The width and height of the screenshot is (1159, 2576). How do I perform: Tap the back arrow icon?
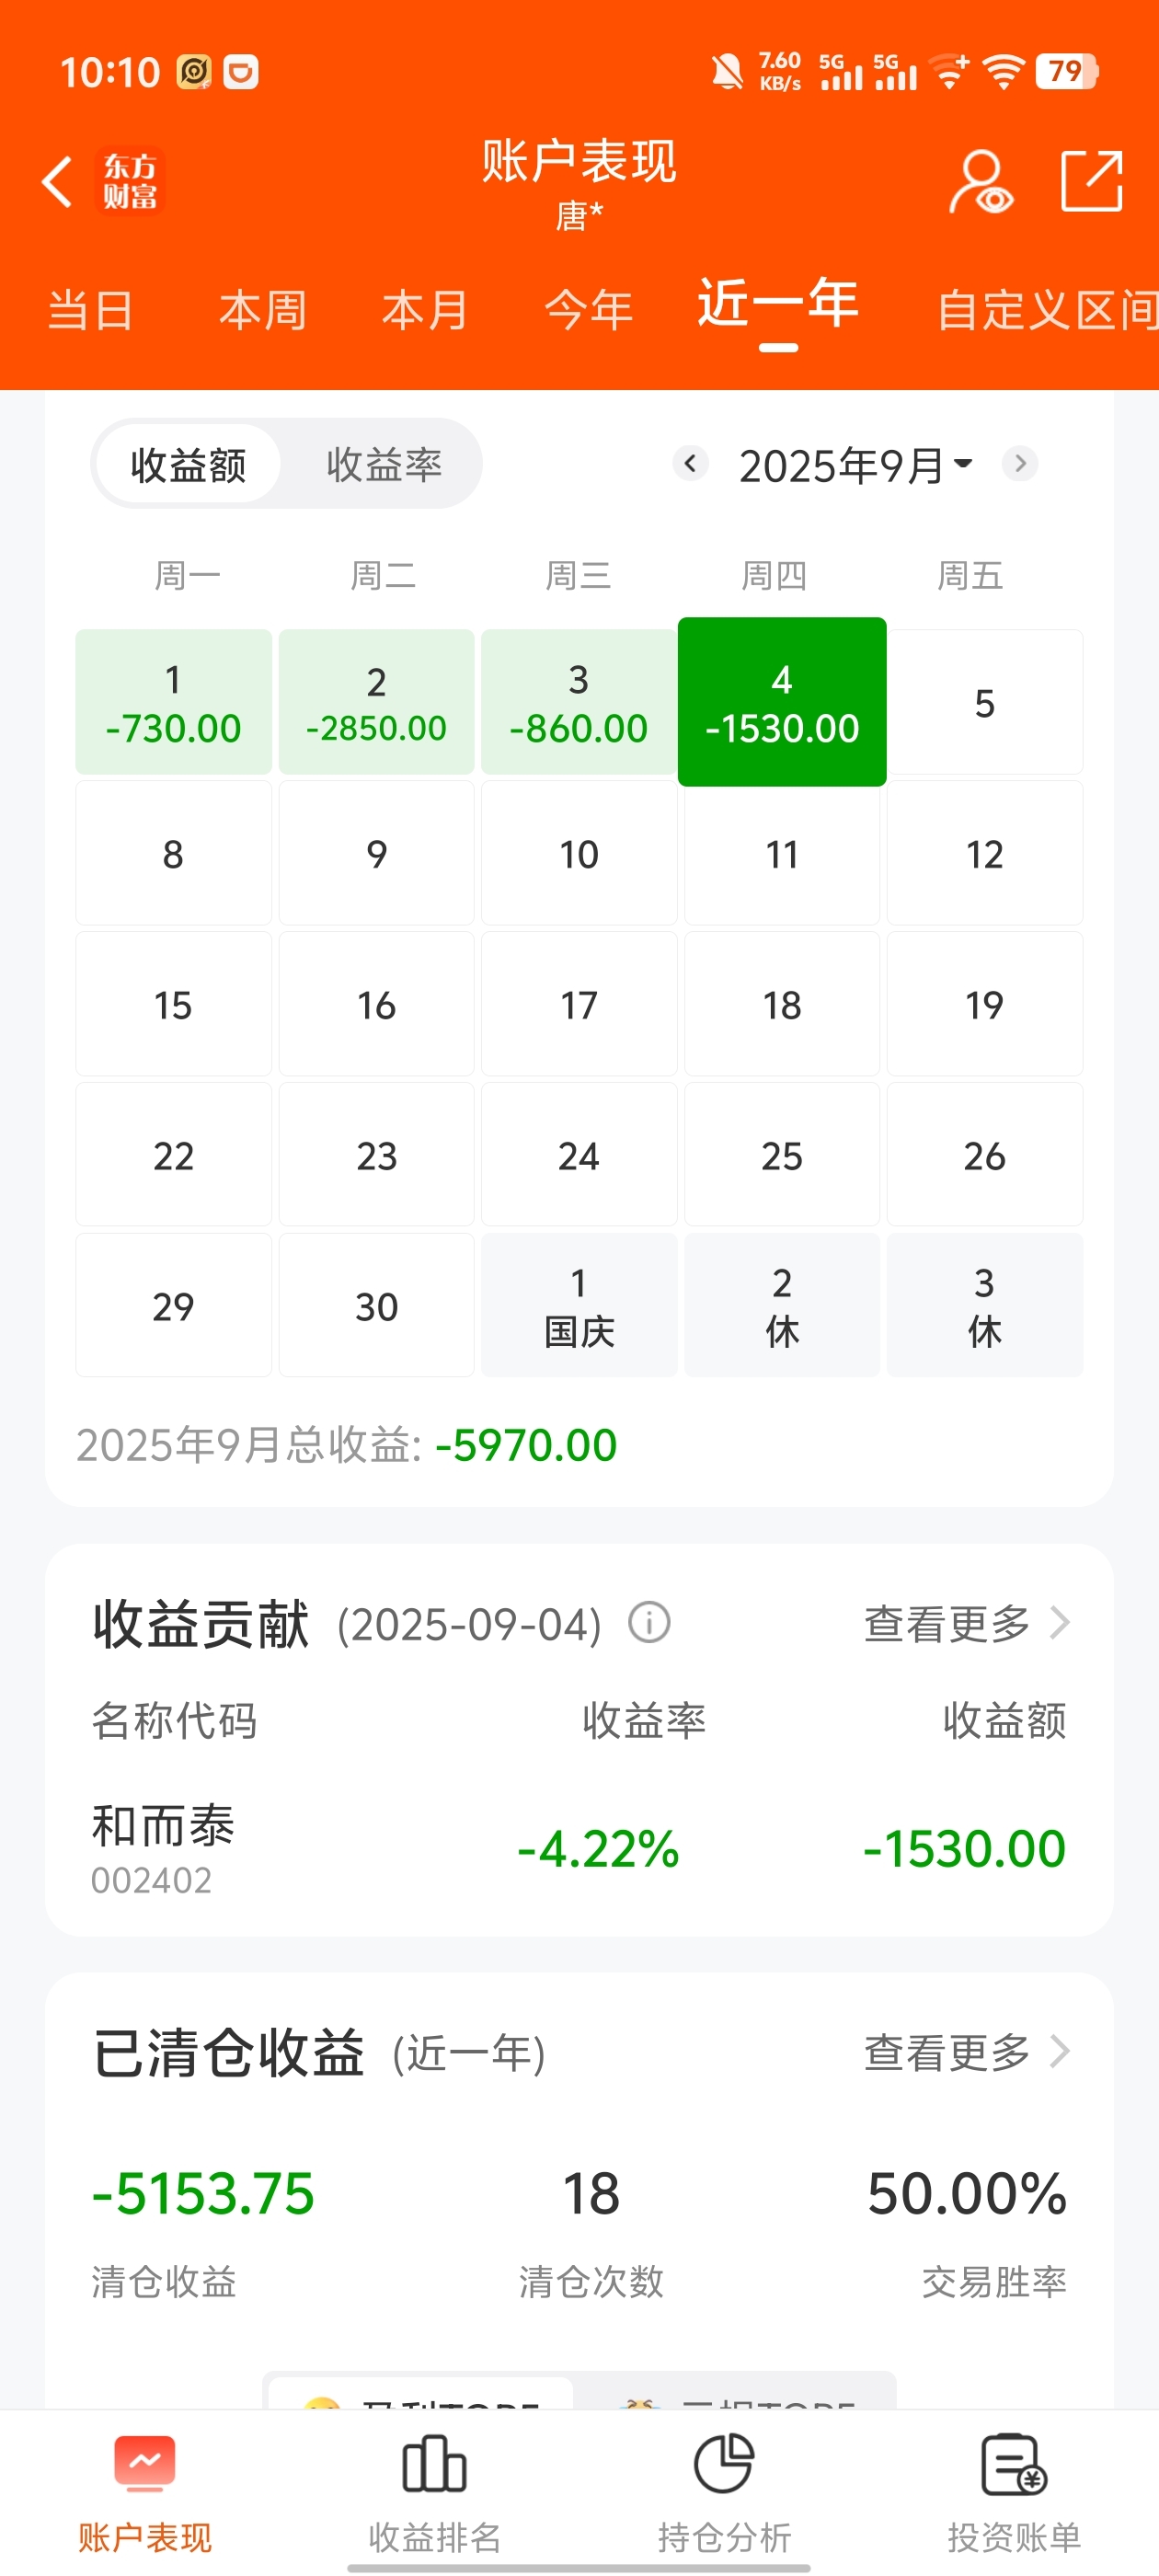pyautogui.click(x=57, y=182)
